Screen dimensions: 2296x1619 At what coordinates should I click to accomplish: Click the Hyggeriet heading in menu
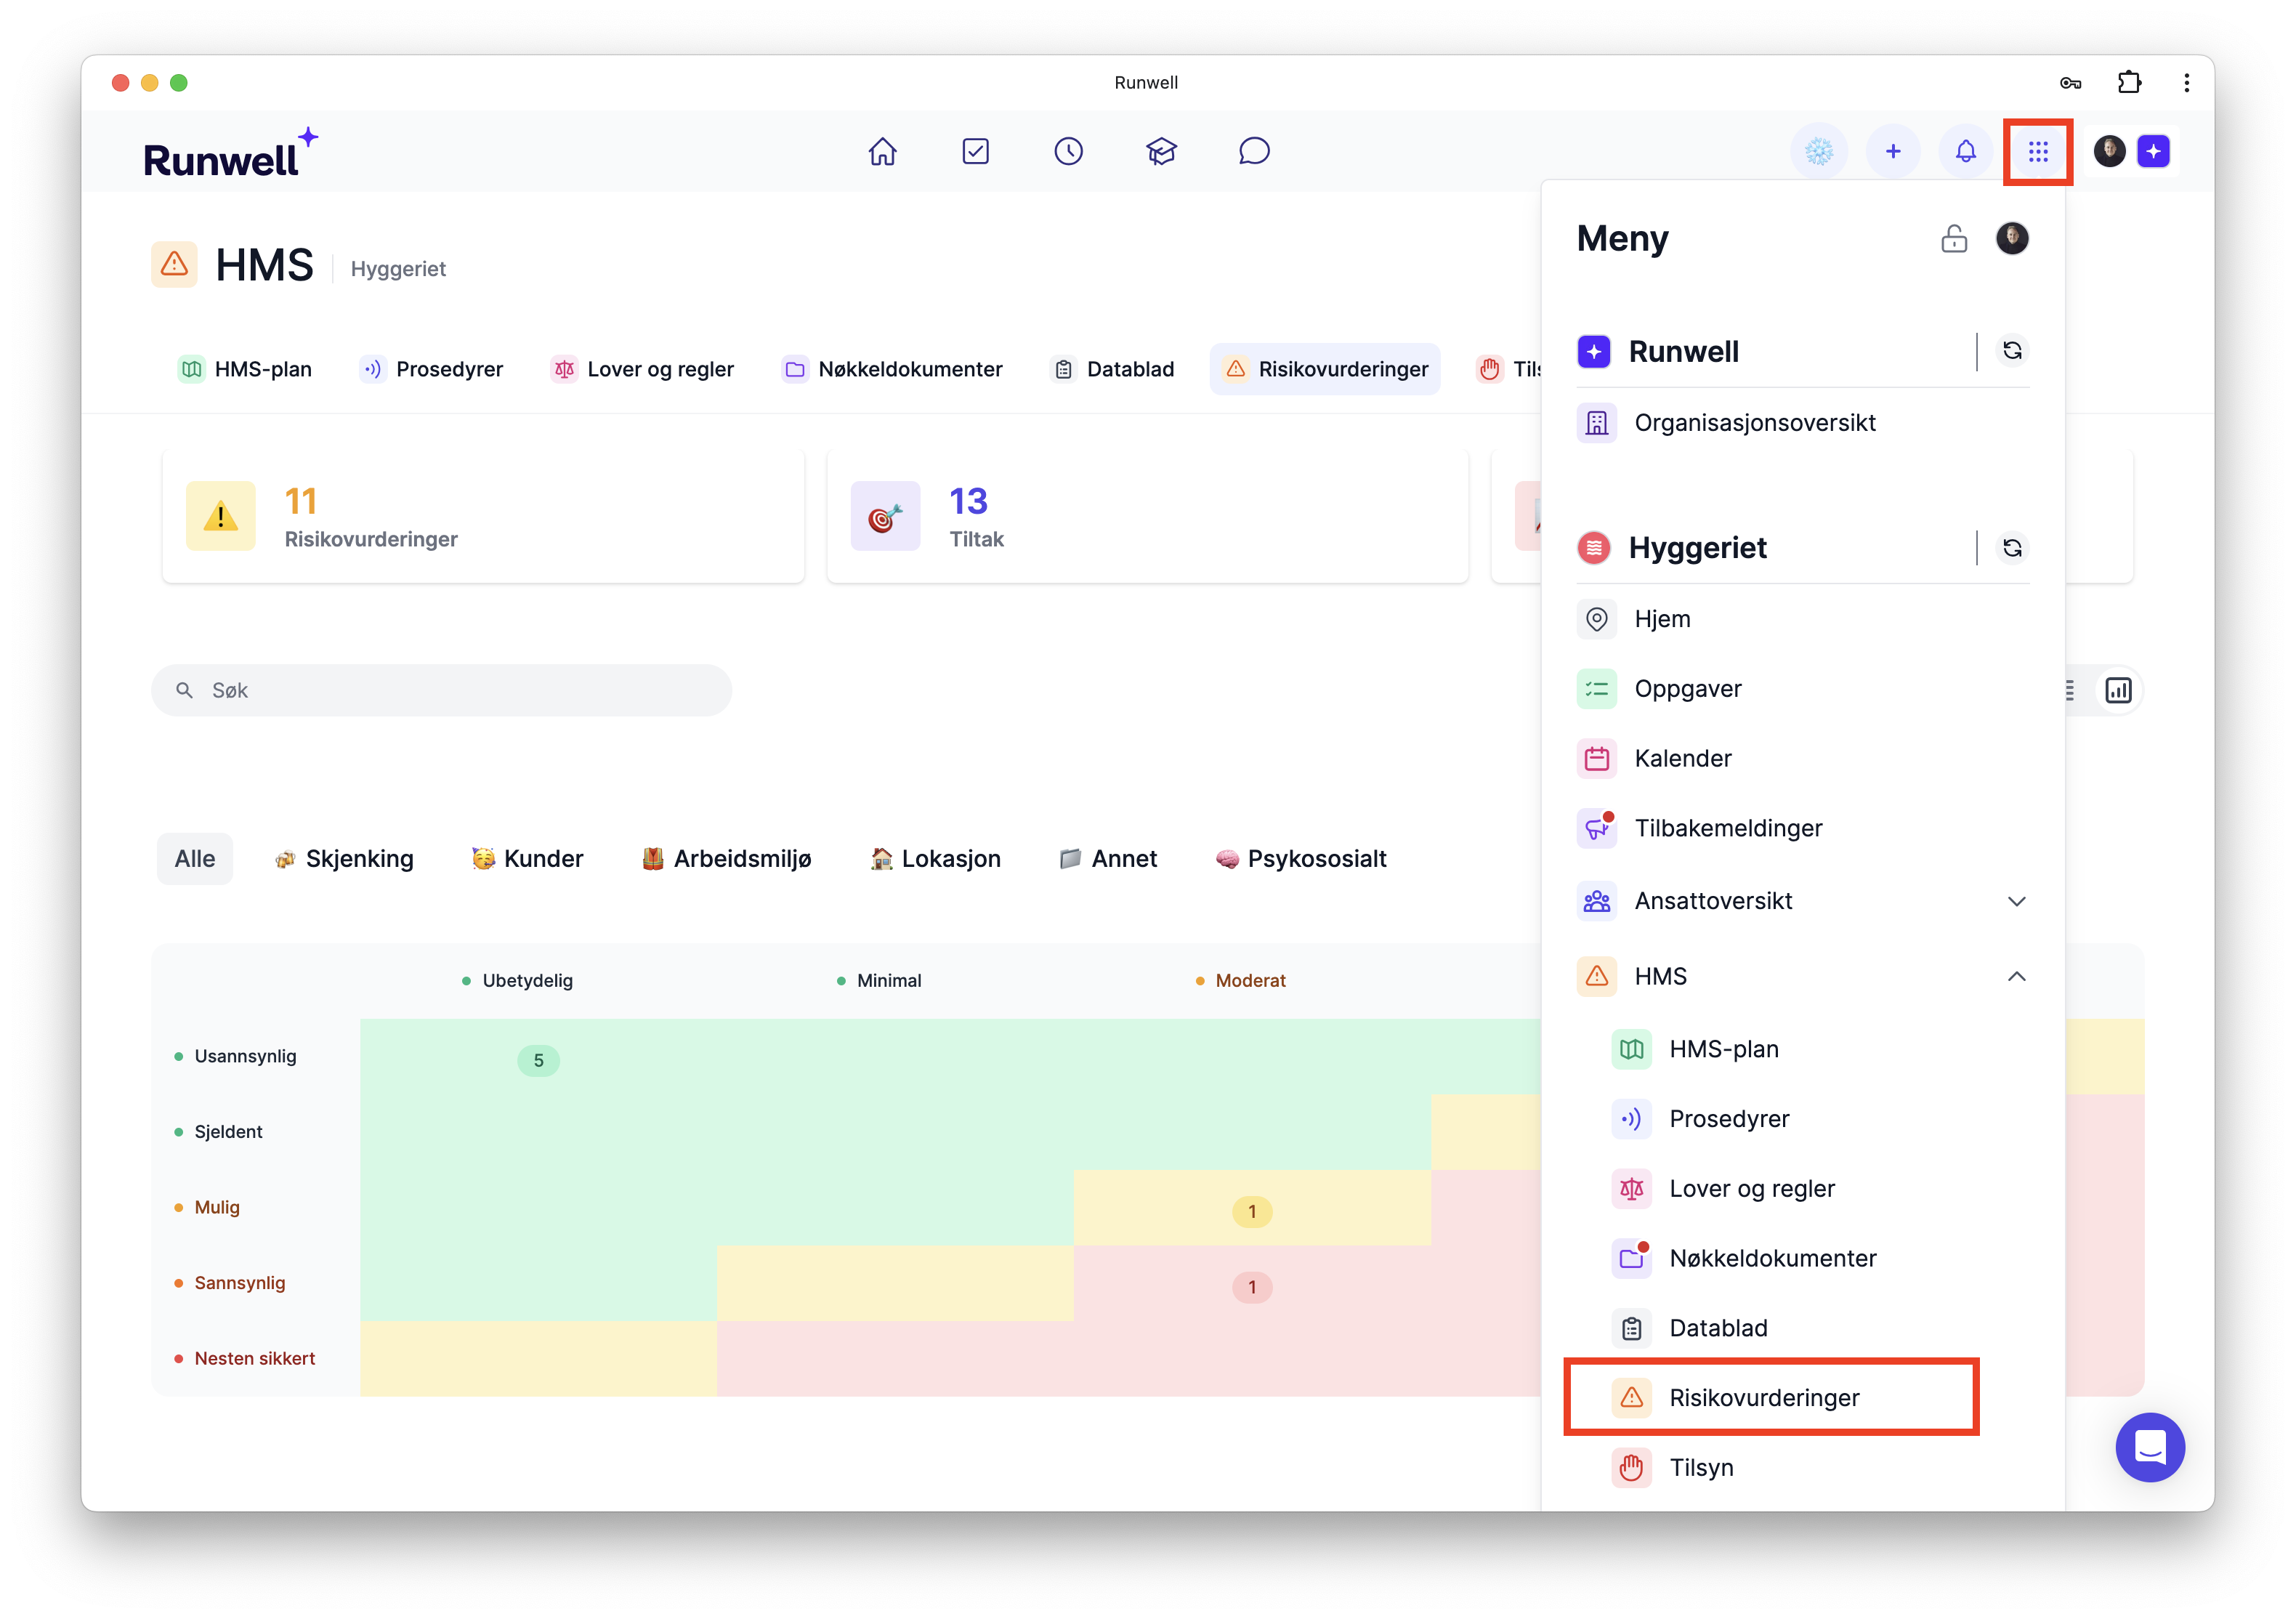[1697, 548]
